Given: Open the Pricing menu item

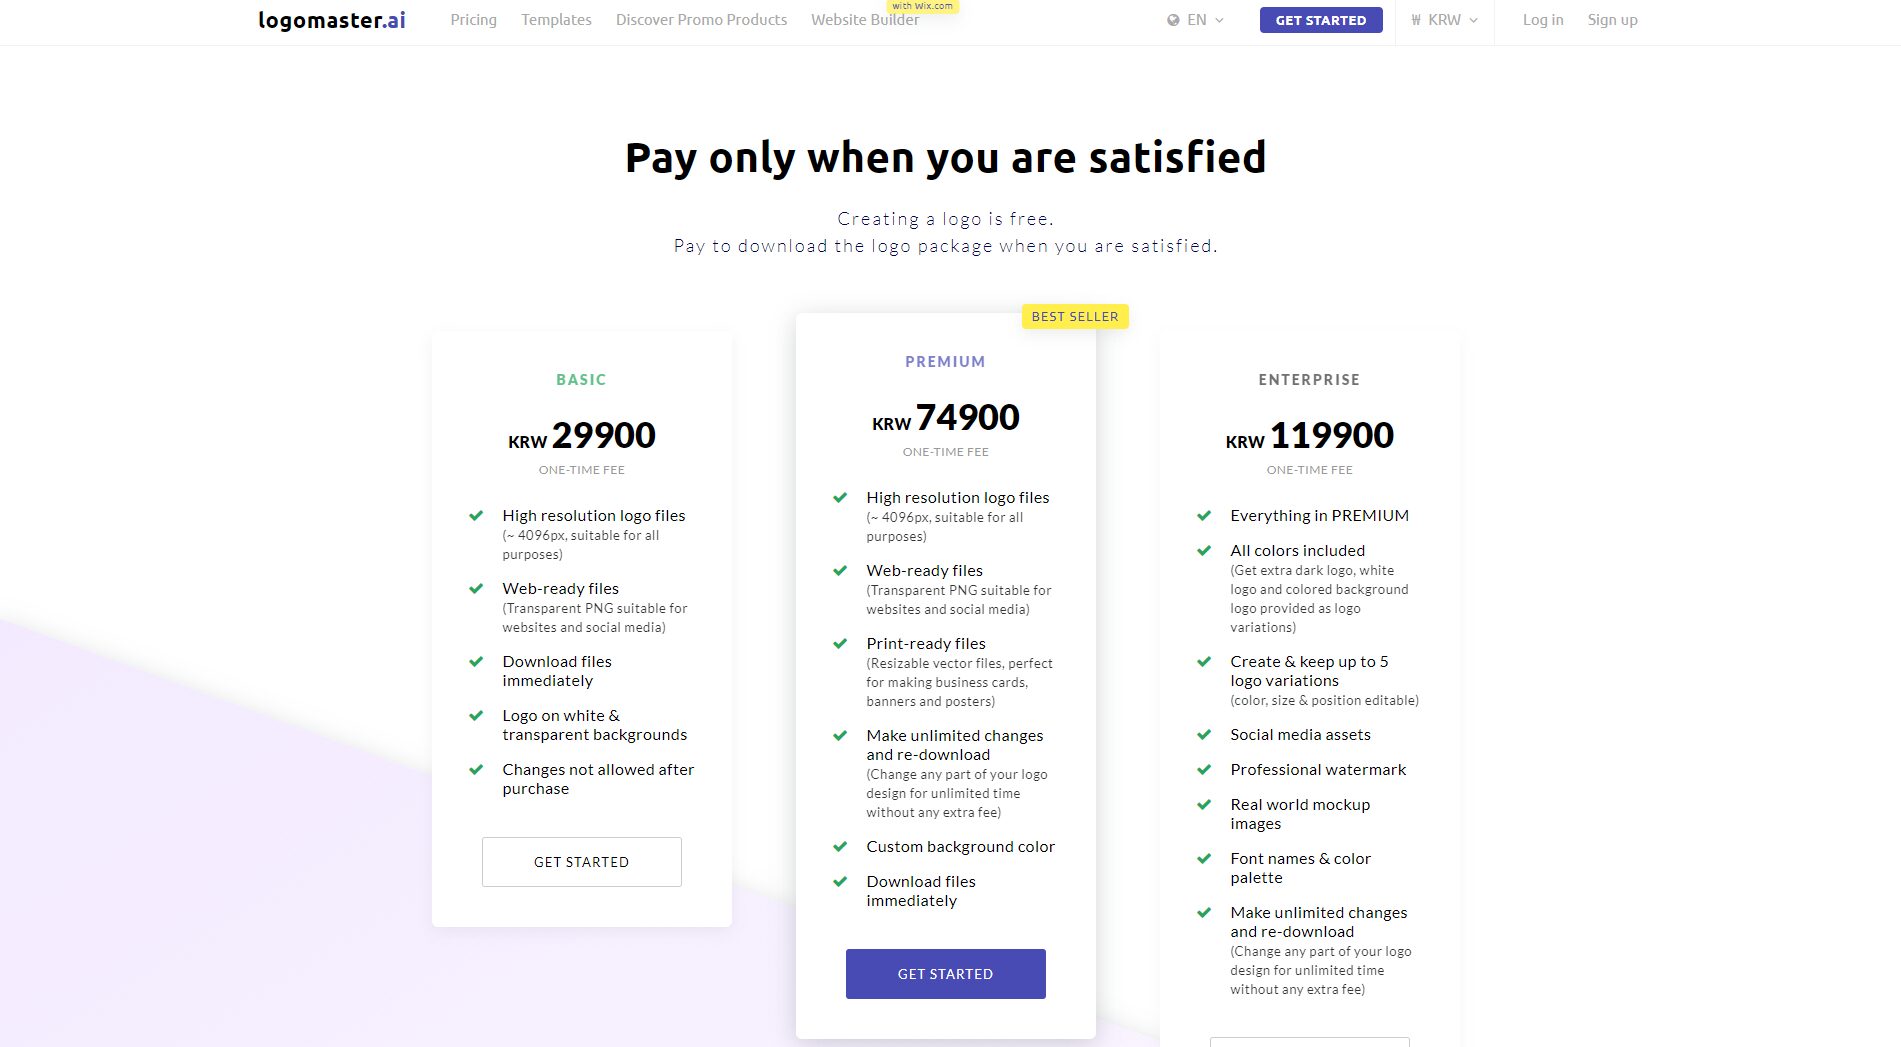Looking at the screenshot, I should pyautogui.click(x=473, y=19).
